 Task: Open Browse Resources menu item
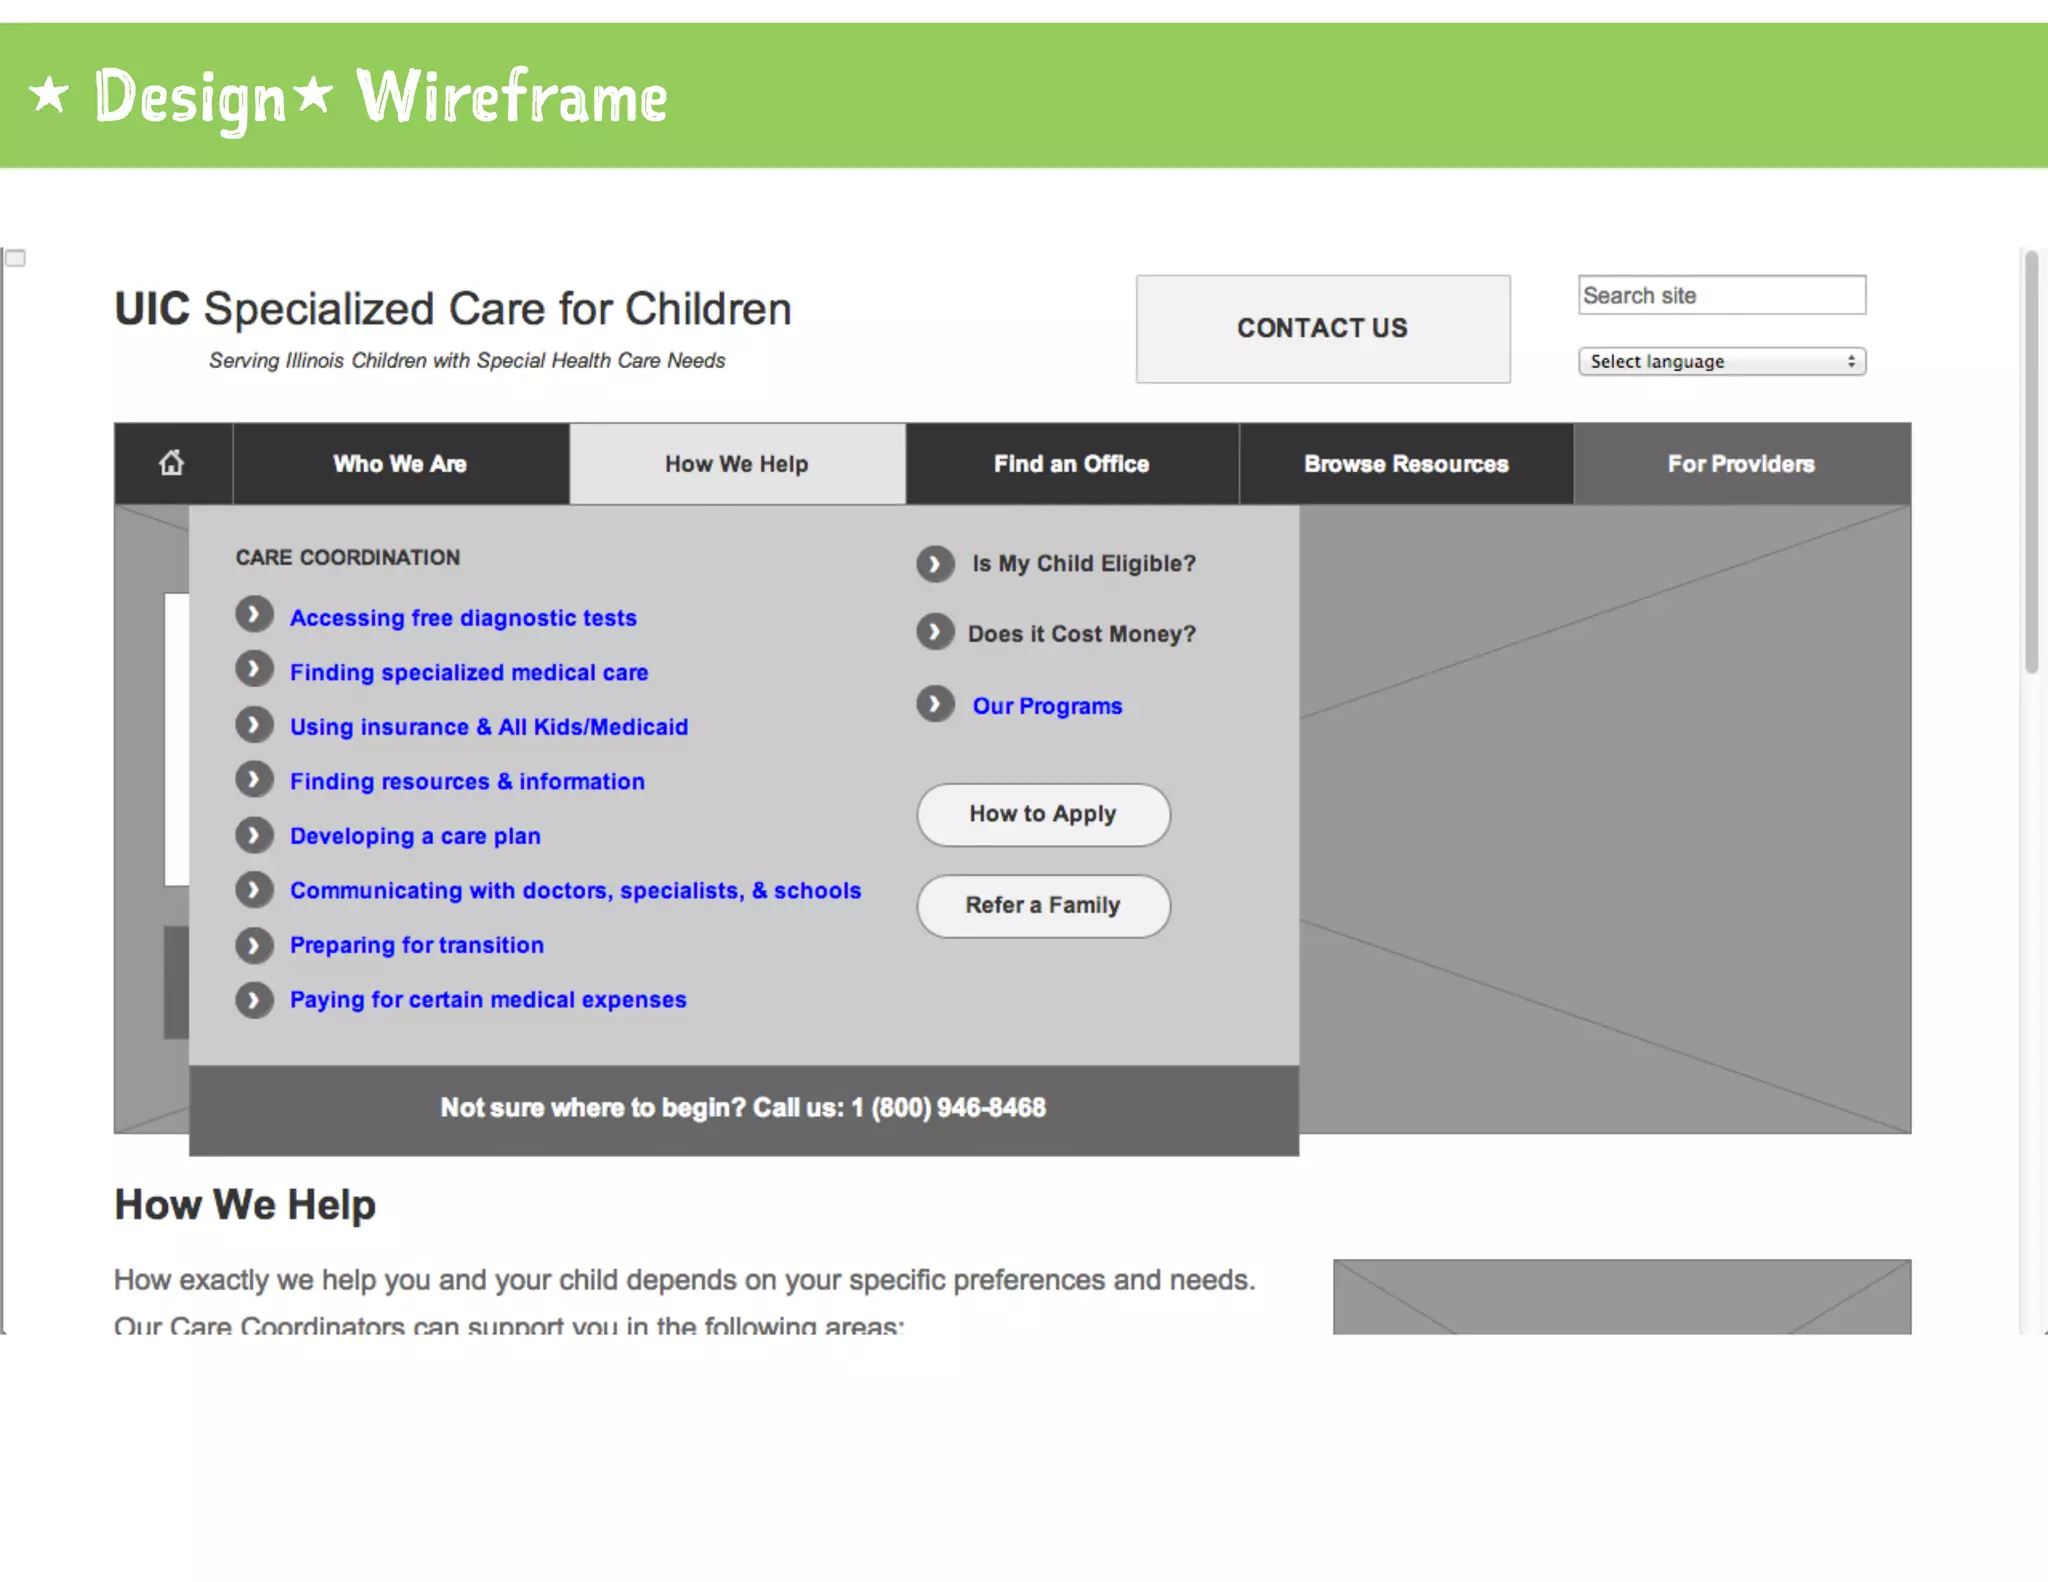[1406, 464]
